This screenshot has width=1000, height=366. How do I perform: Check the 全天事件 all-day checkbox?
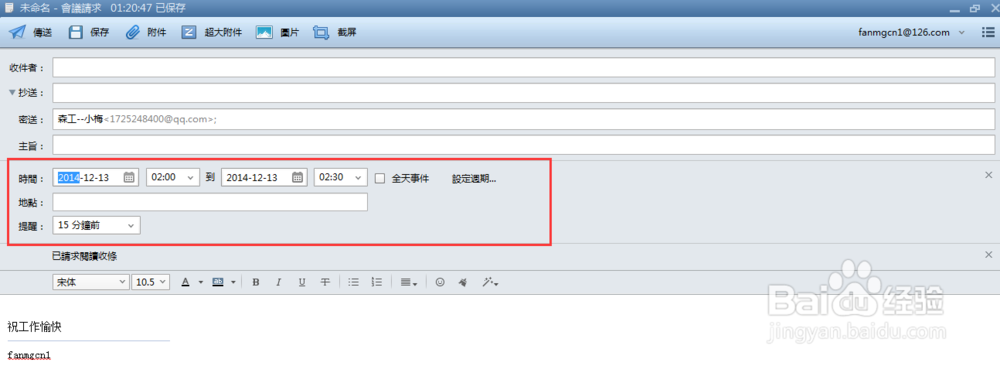tap(379, 179)
